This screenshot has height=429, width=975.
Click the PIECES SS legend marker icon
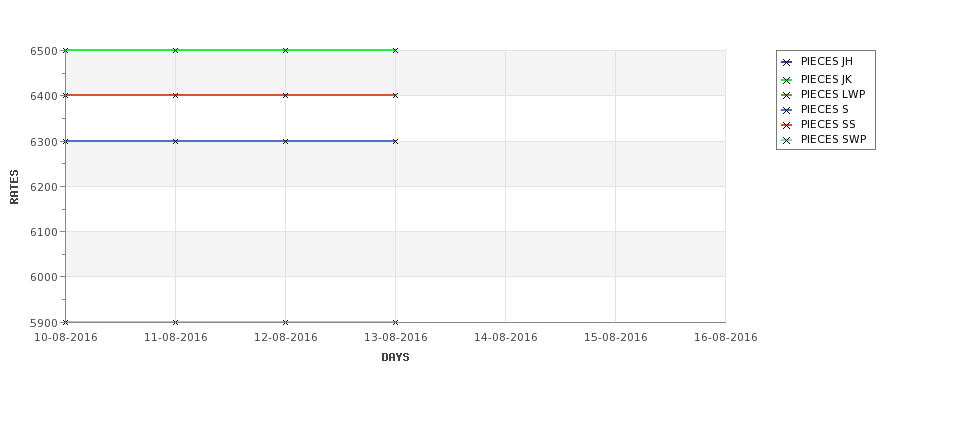click(x=787, y=125)
